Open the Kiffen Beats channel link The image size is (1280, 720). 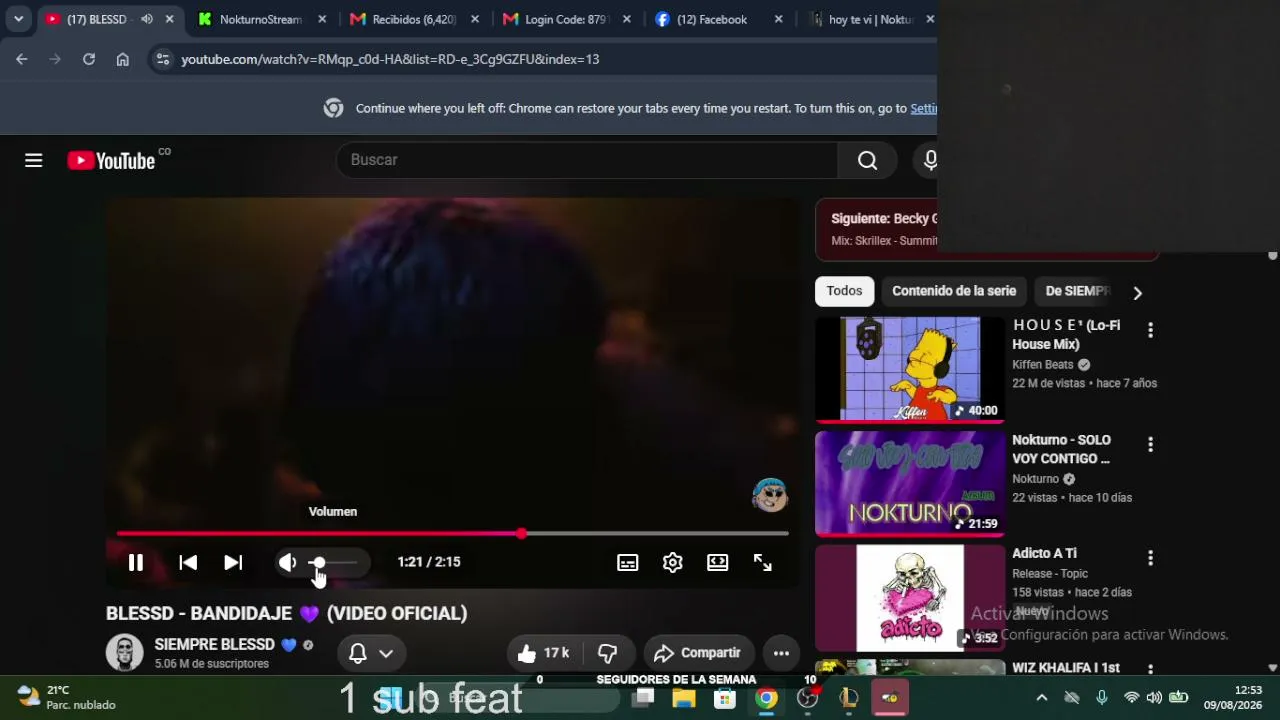click(1042, 365)
